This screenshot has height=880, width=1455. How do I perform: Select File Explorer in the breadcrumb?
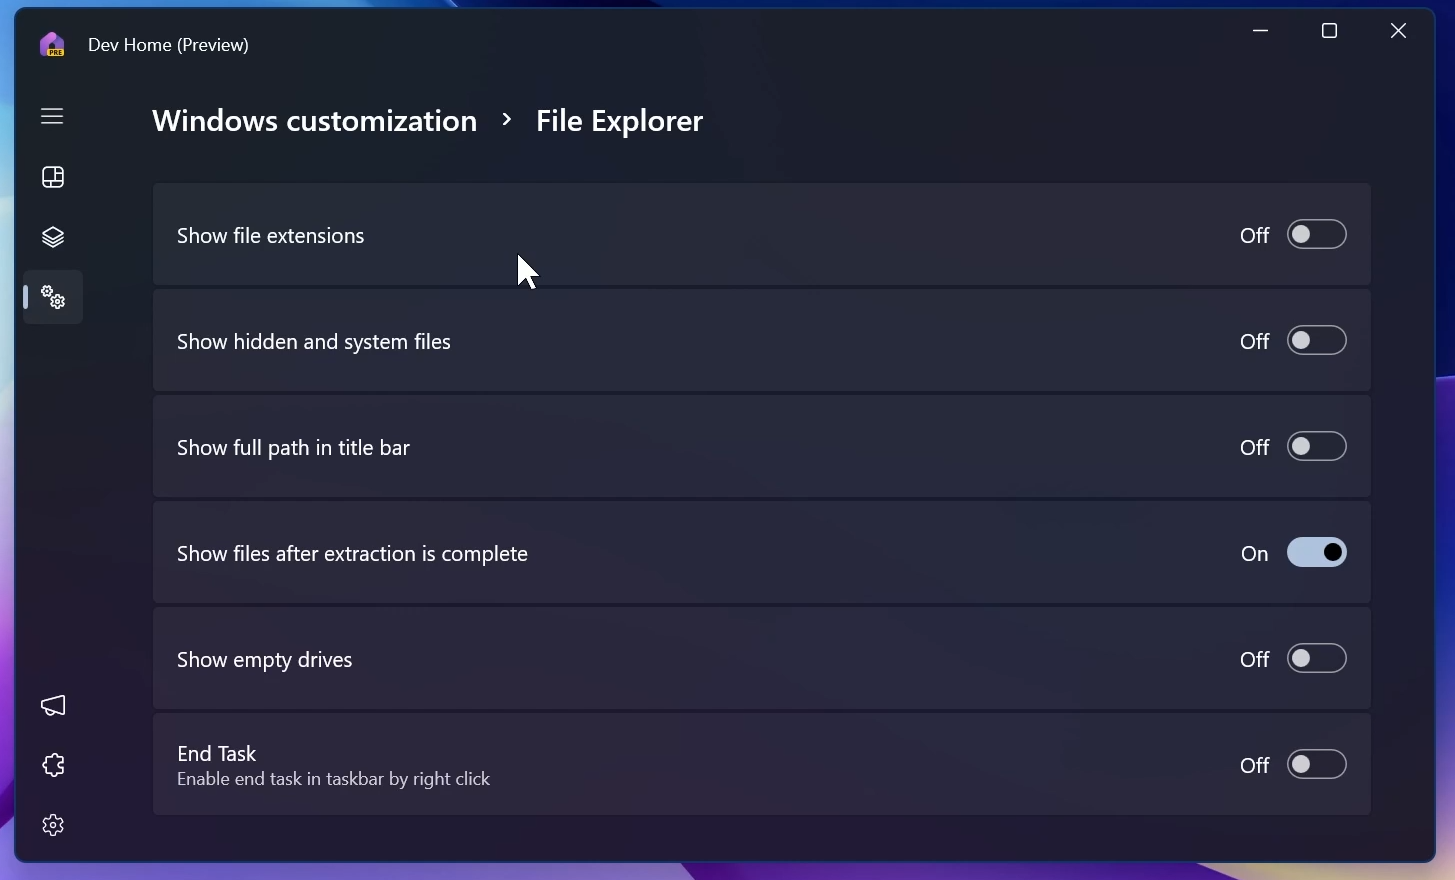pos(619,120)
